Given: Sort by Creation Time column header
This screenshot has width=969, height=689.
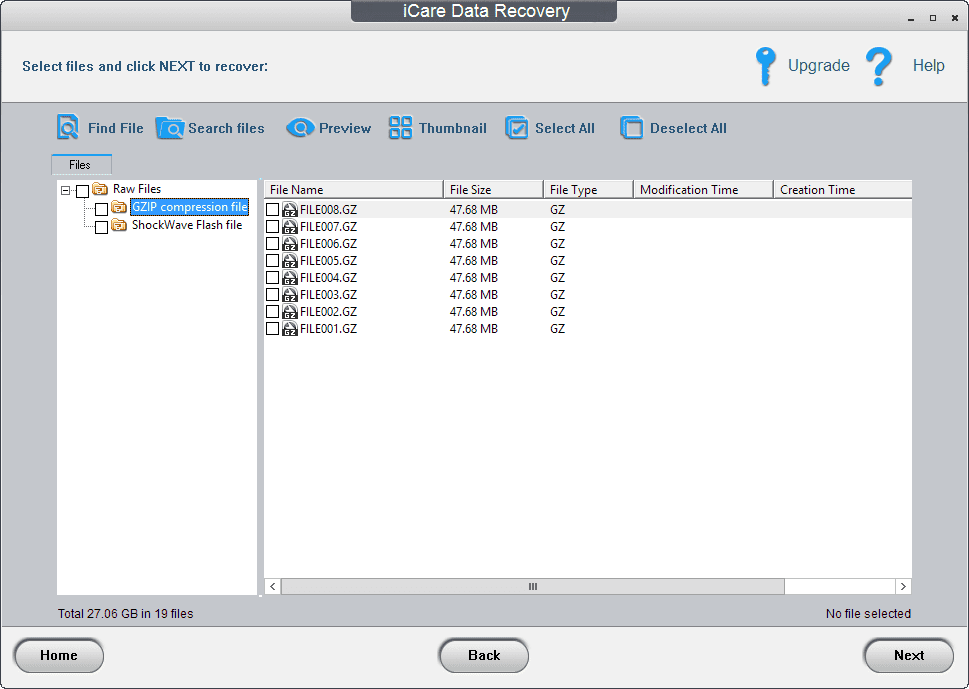Looking at the screenshot, I should click(x=843, y=190).
